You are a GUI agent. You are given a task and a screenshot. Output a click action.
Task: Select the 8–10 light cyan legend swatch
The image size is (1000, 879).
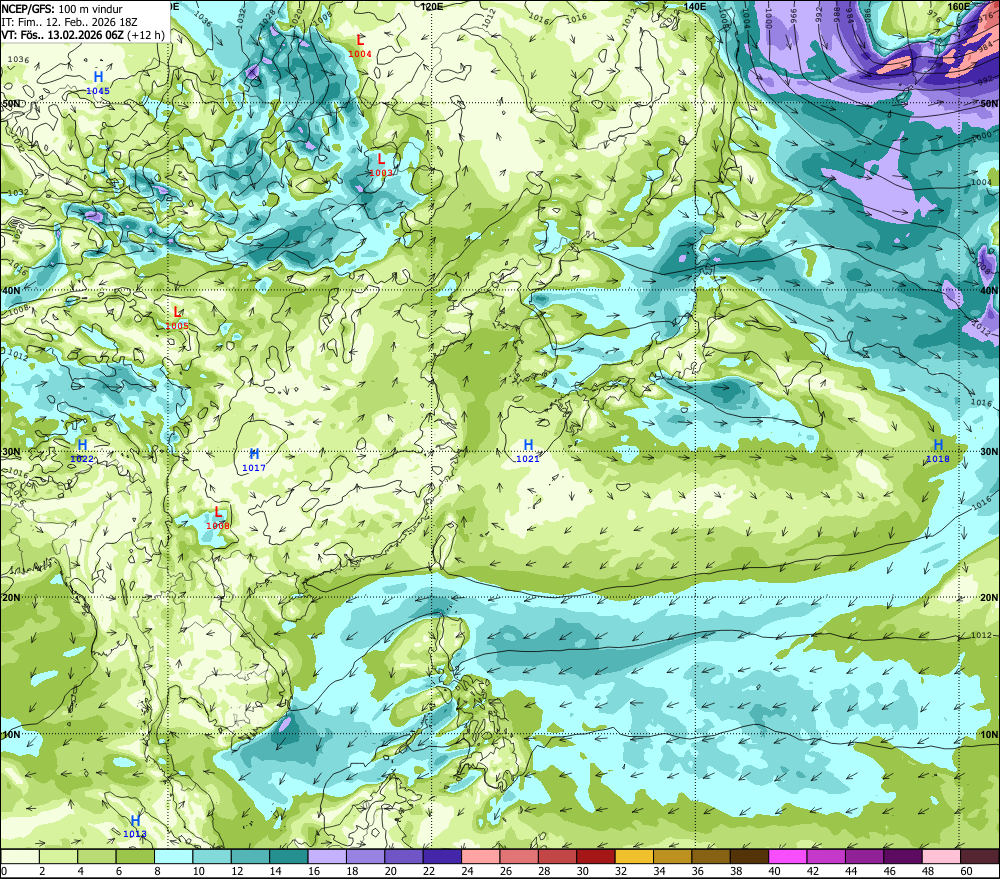[x=173, y=857]
